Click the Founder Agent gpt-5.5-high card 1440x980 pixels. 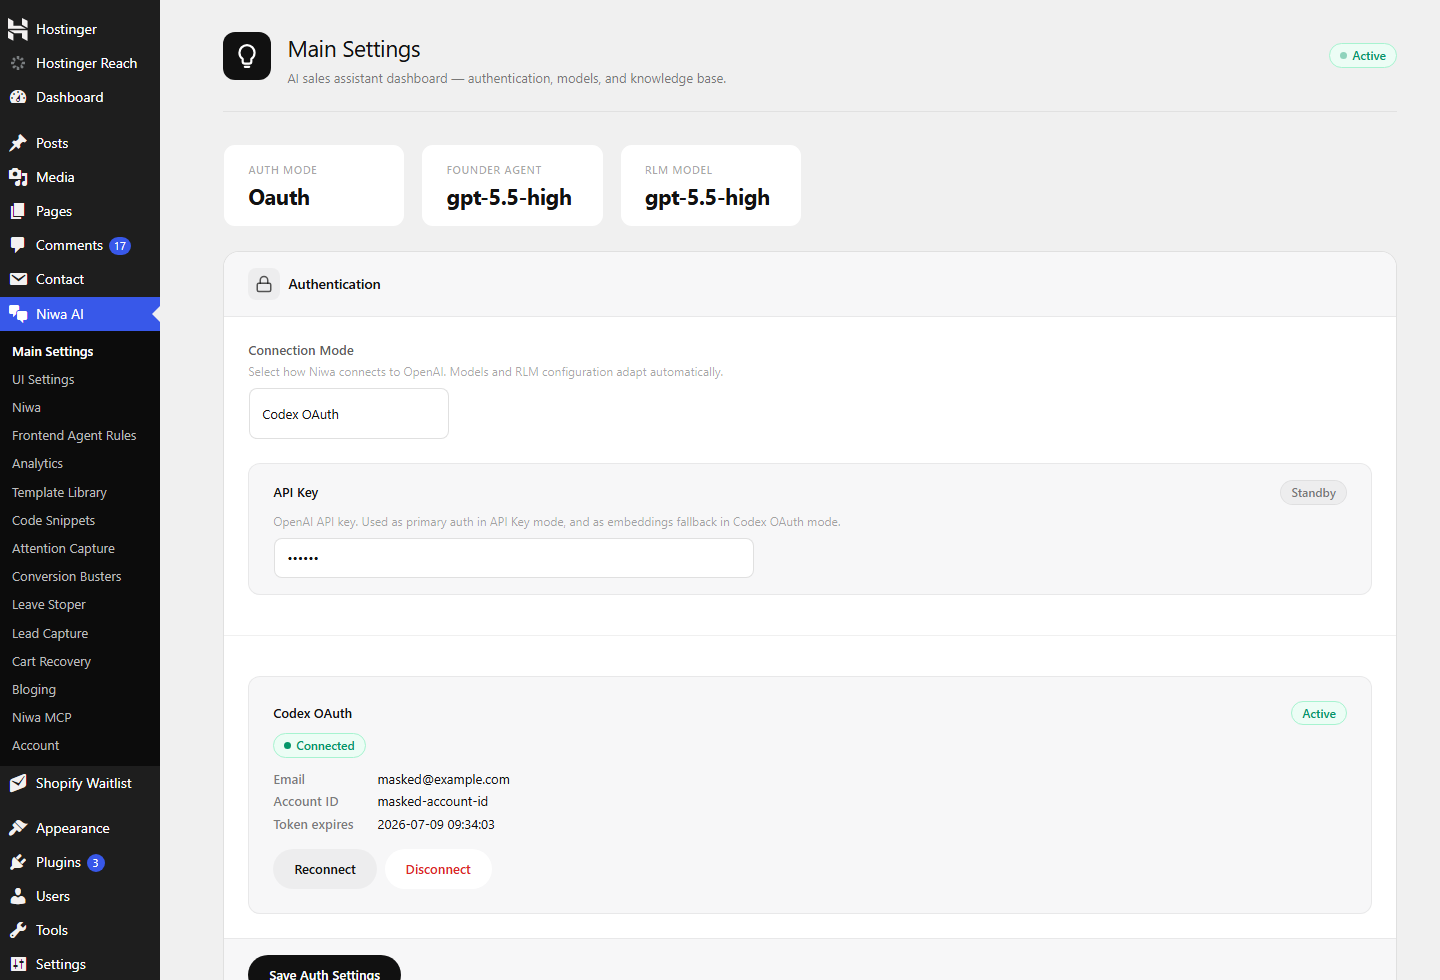pyautogui.click(x=512, y=185)
